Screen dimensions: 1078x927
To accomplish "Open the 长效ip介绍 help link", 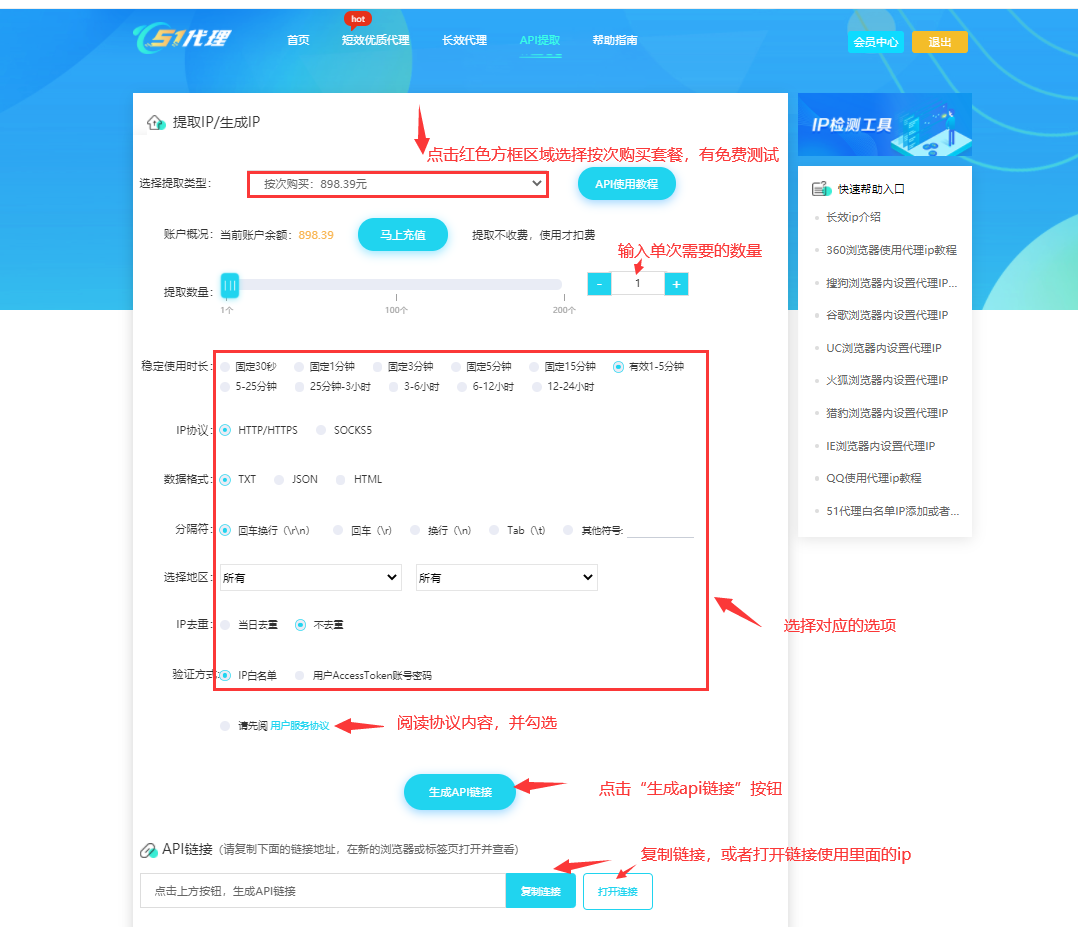I will coord(853,217).
